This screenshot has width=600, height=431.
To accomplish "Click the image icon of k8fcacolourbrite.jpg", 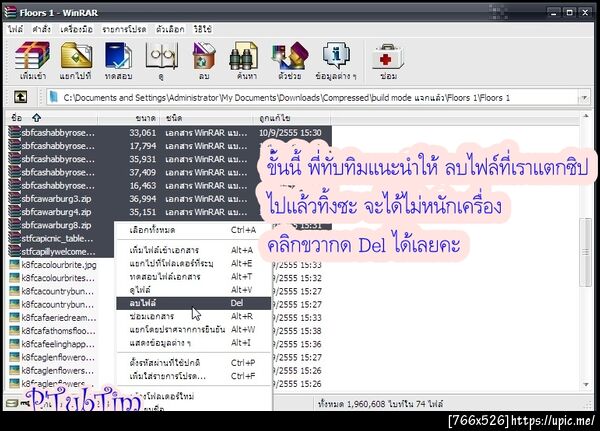I will 15,264.
